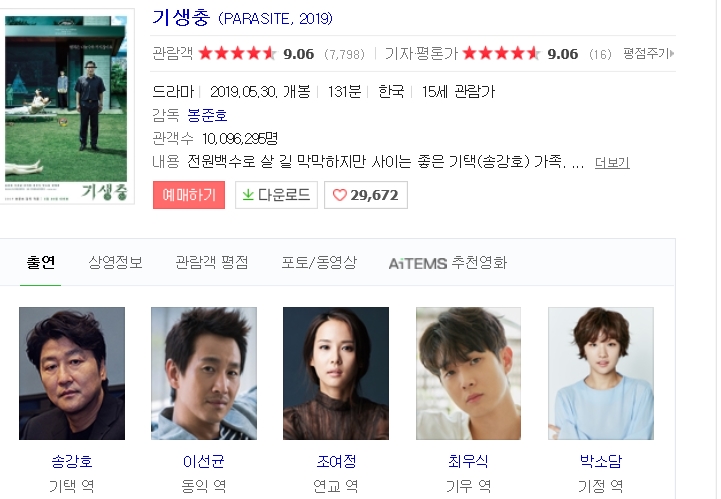Switch to the 상영정보 tab

point(115,263)
